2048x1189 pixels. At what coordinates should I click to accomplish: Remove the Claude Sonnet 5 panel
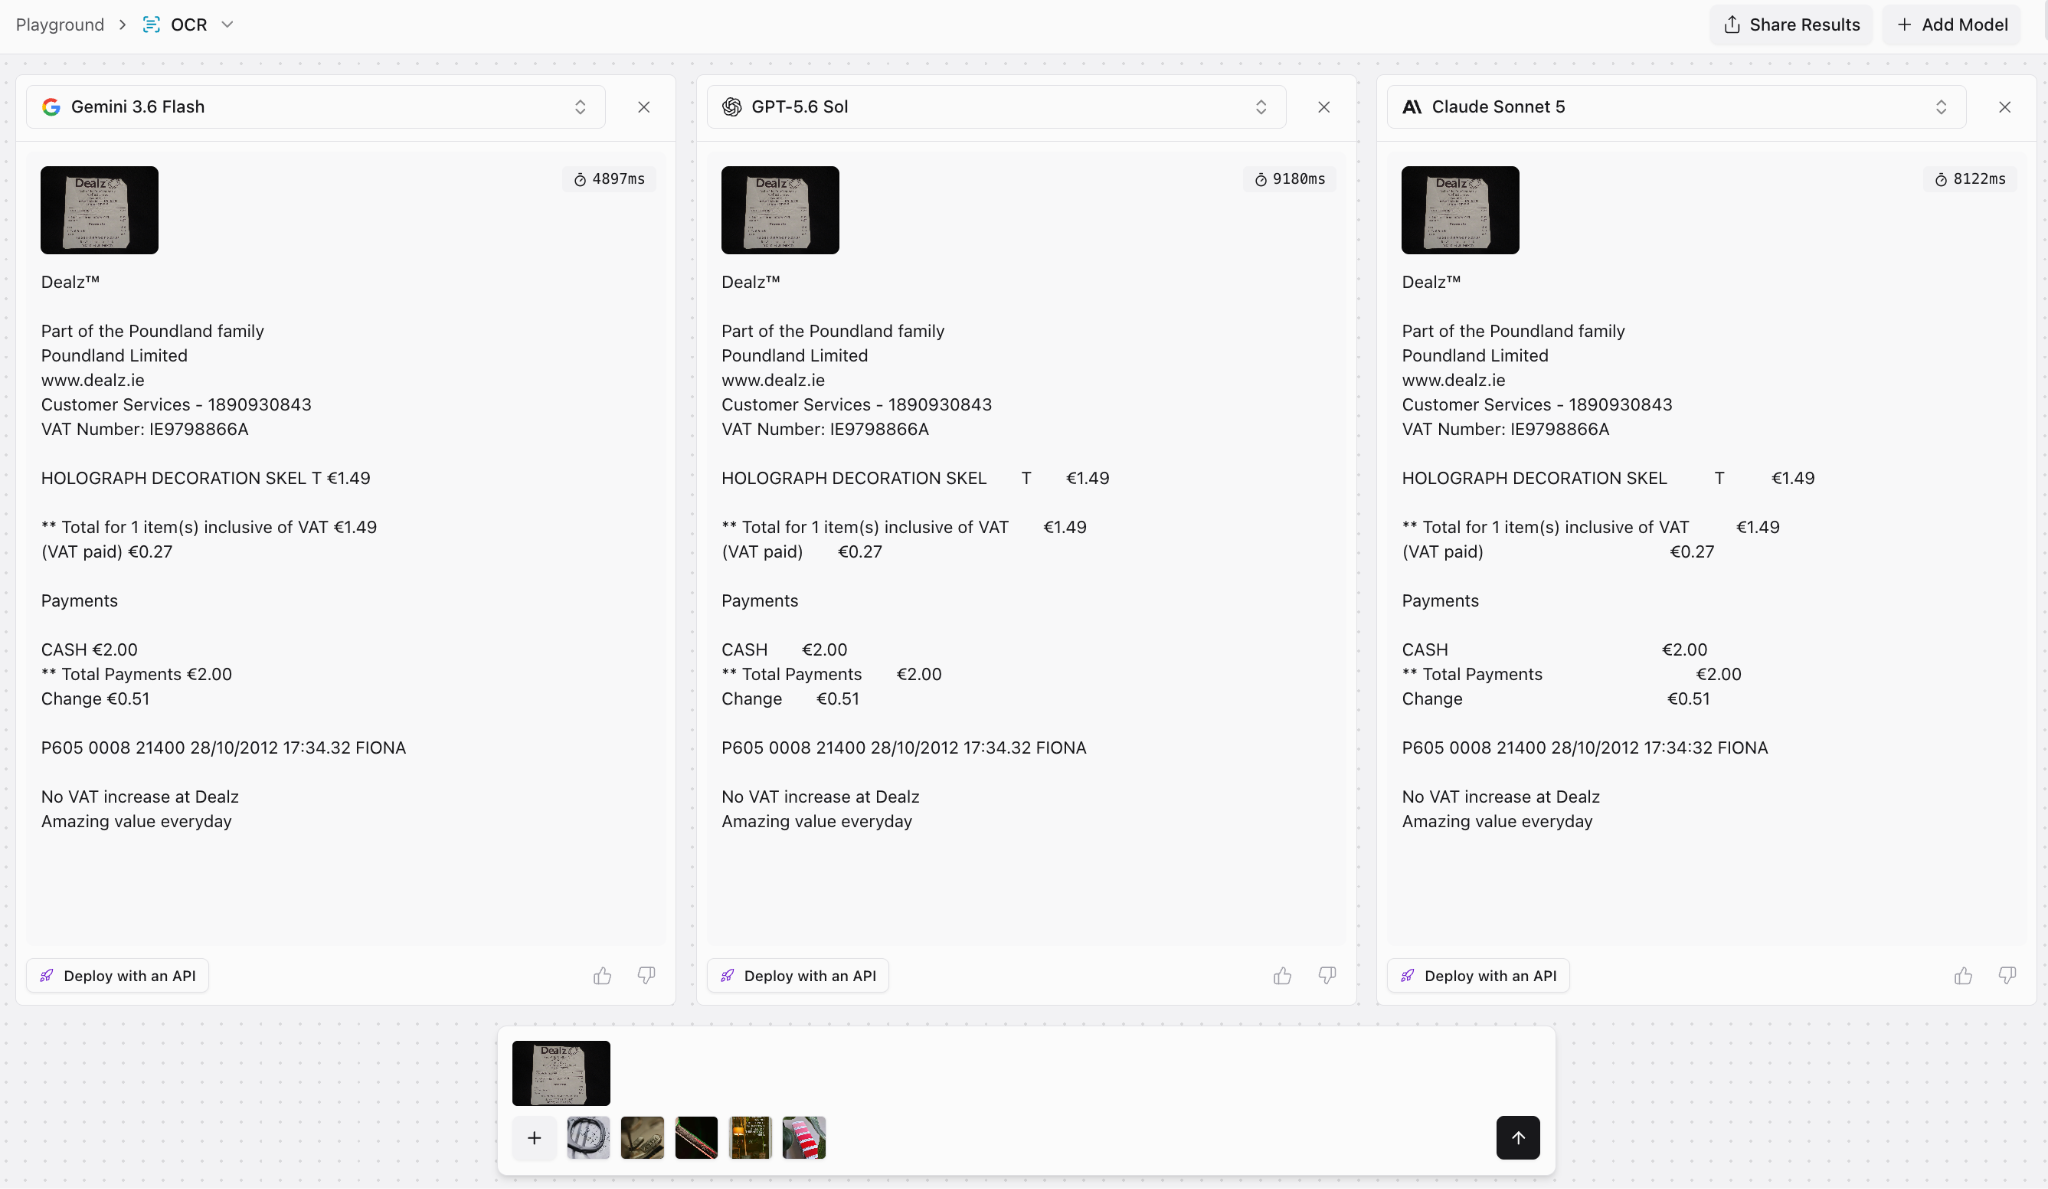[2005, 107]
